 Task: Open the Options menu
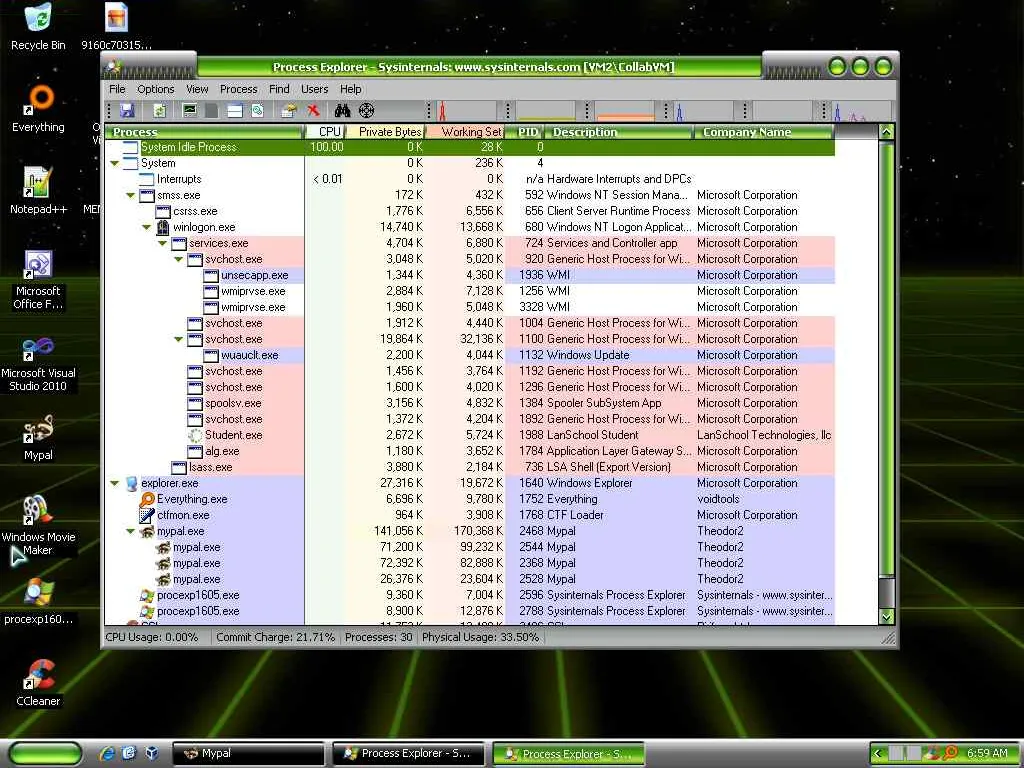[x=155, y=89]
